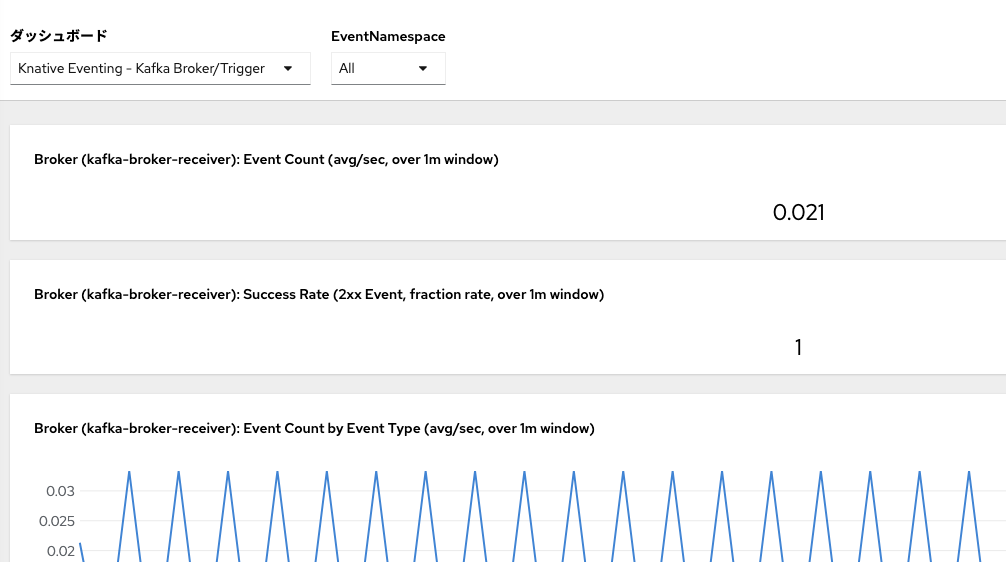This screenshot has height=562, width=1006.
Task: Click the blue line start at chart left edge
Action: click(x=81, y=544)
